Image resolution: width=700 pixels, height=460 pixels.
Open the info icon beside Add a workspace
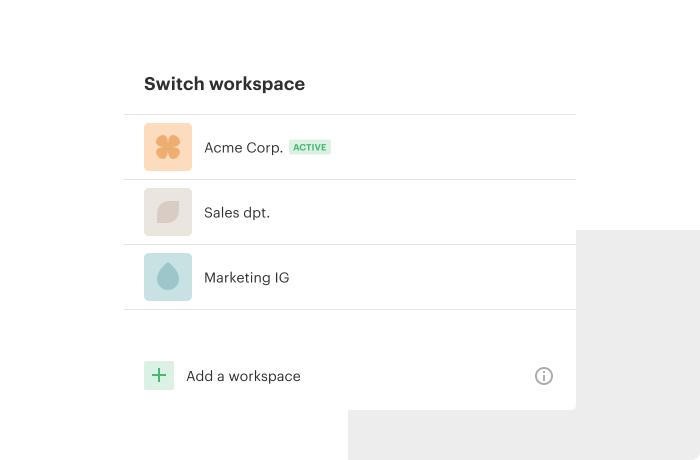tap(544, 376)
